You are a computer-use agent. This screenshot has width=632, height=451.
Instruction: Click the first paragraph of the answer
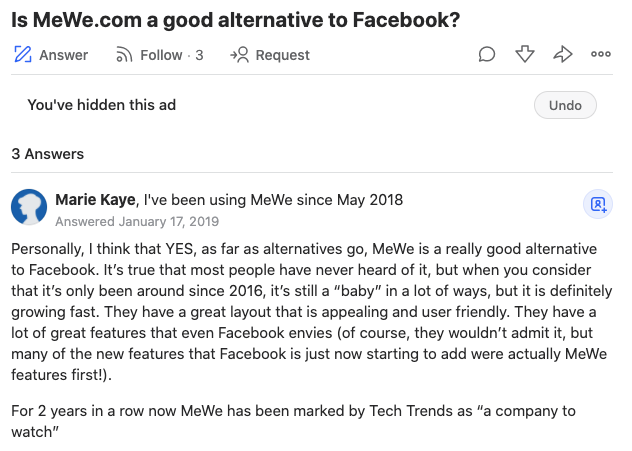tap(312, 312)
